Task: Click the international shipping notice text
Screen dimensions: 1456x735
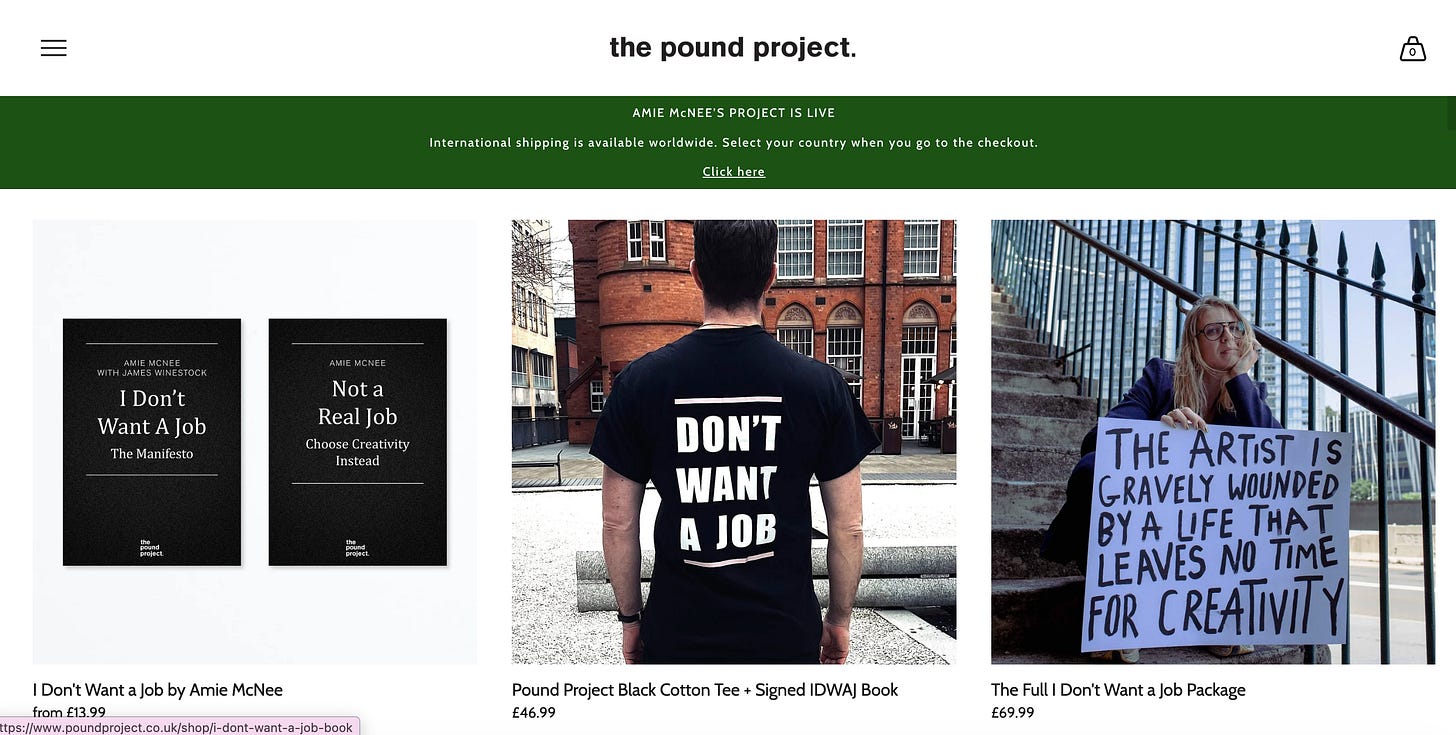Action: (734, 143)
